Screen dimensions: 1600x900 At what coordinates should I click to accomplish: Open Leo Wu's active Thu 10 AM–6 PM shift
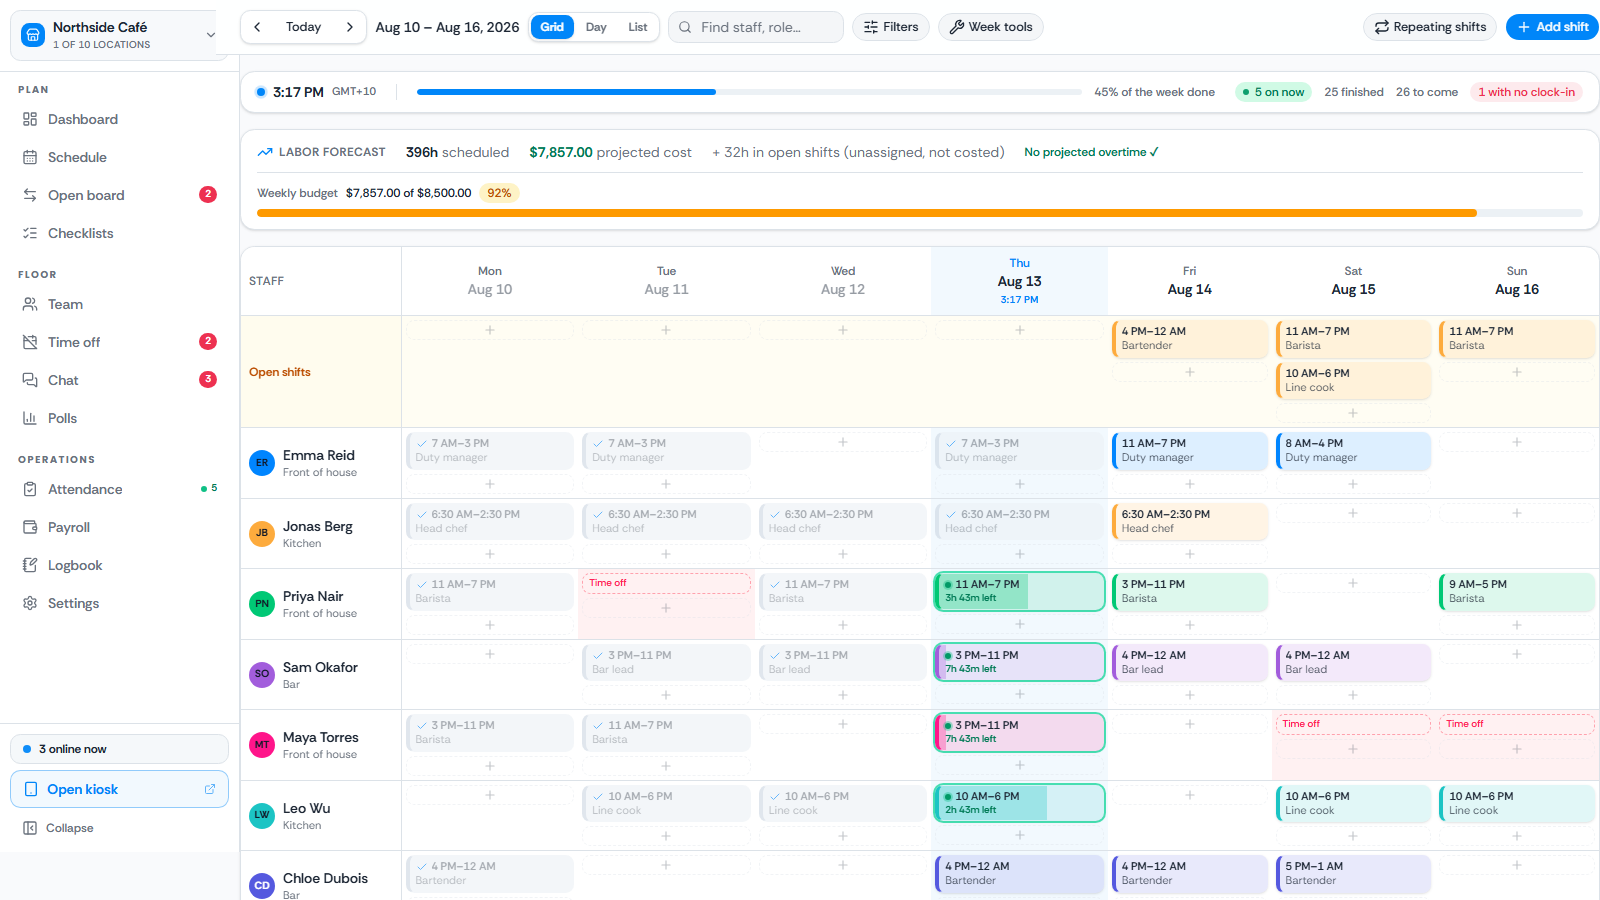pyautogui.click(x=1019, y=803)
